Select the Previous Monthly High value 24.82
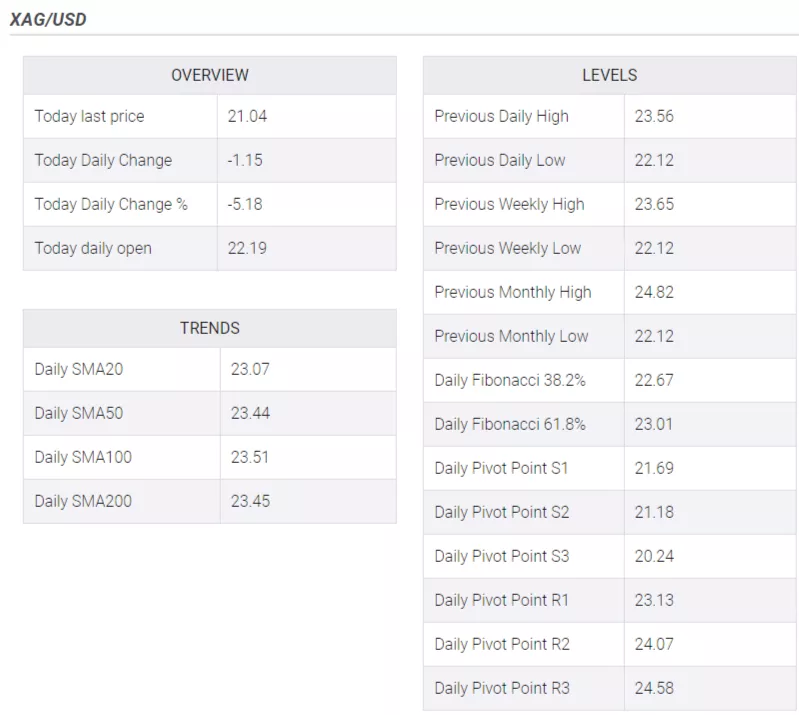This screenshot has height=715, width=799. coord(654,292)
